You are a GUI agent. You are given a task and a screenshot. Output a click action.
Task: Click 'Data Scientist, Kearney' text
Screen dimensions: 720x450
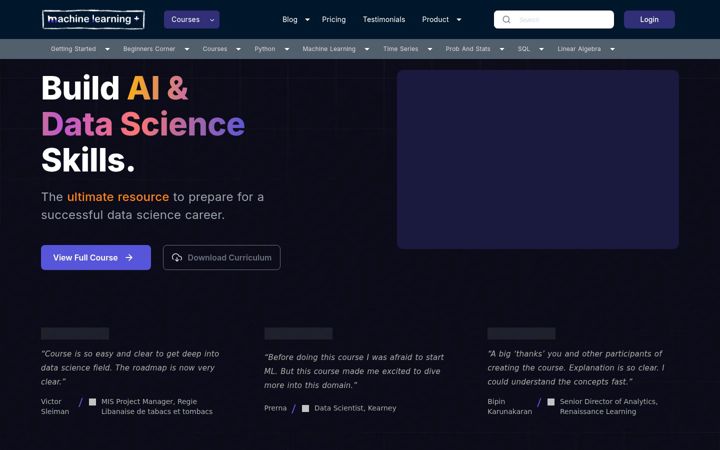click(x=355, y=408)
